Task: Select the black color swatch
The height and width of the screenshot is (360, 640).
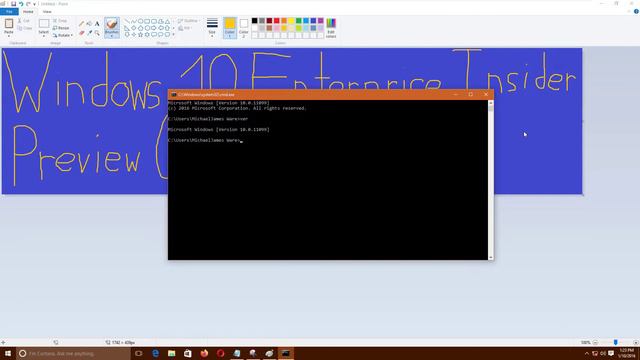Action: point(254,20)
